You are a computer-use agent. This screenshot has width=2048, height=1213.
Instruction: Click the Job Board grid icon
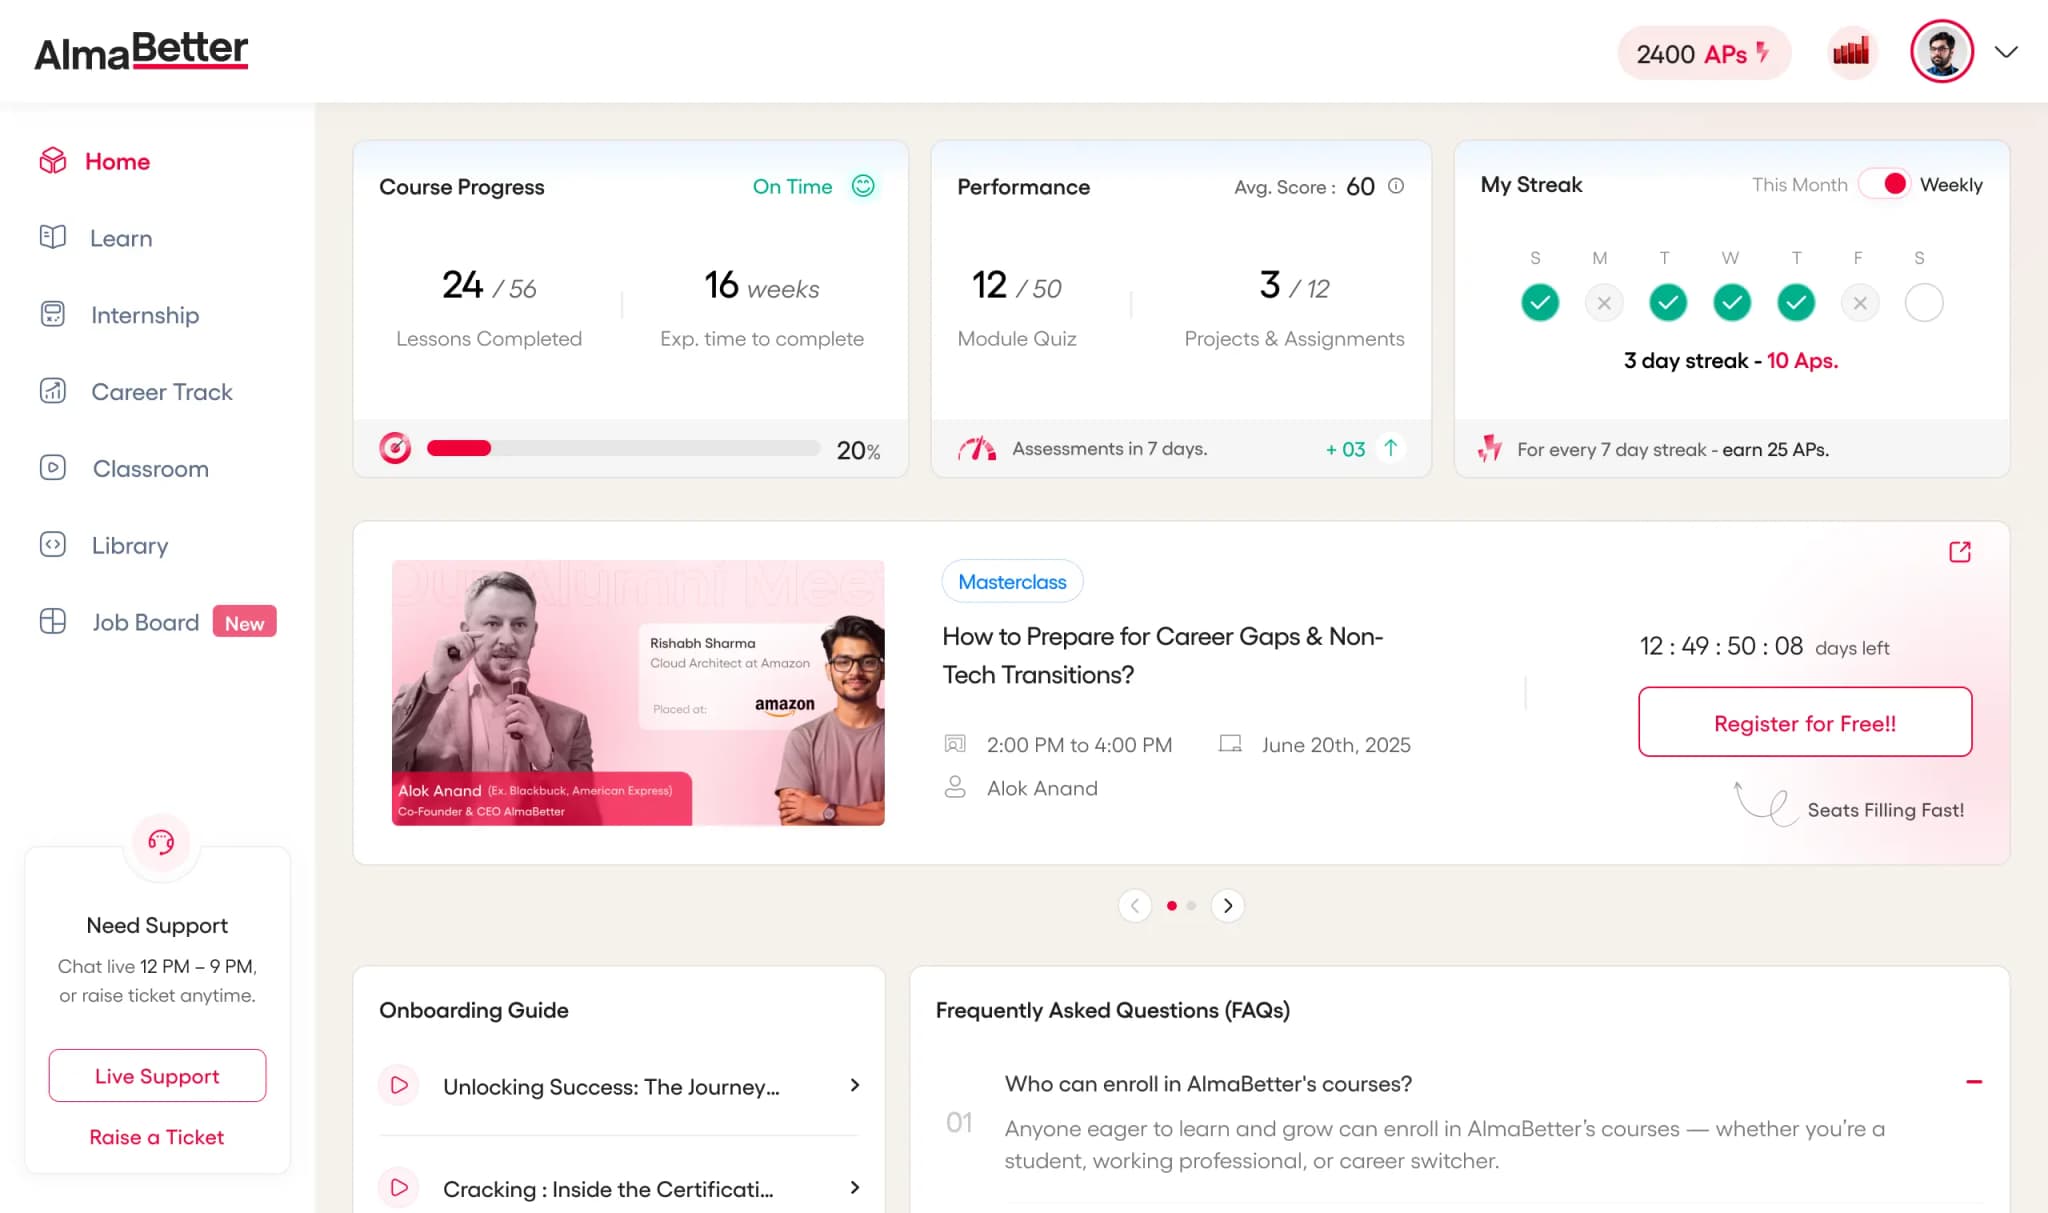pyautogui.click(x=53, y=621)
